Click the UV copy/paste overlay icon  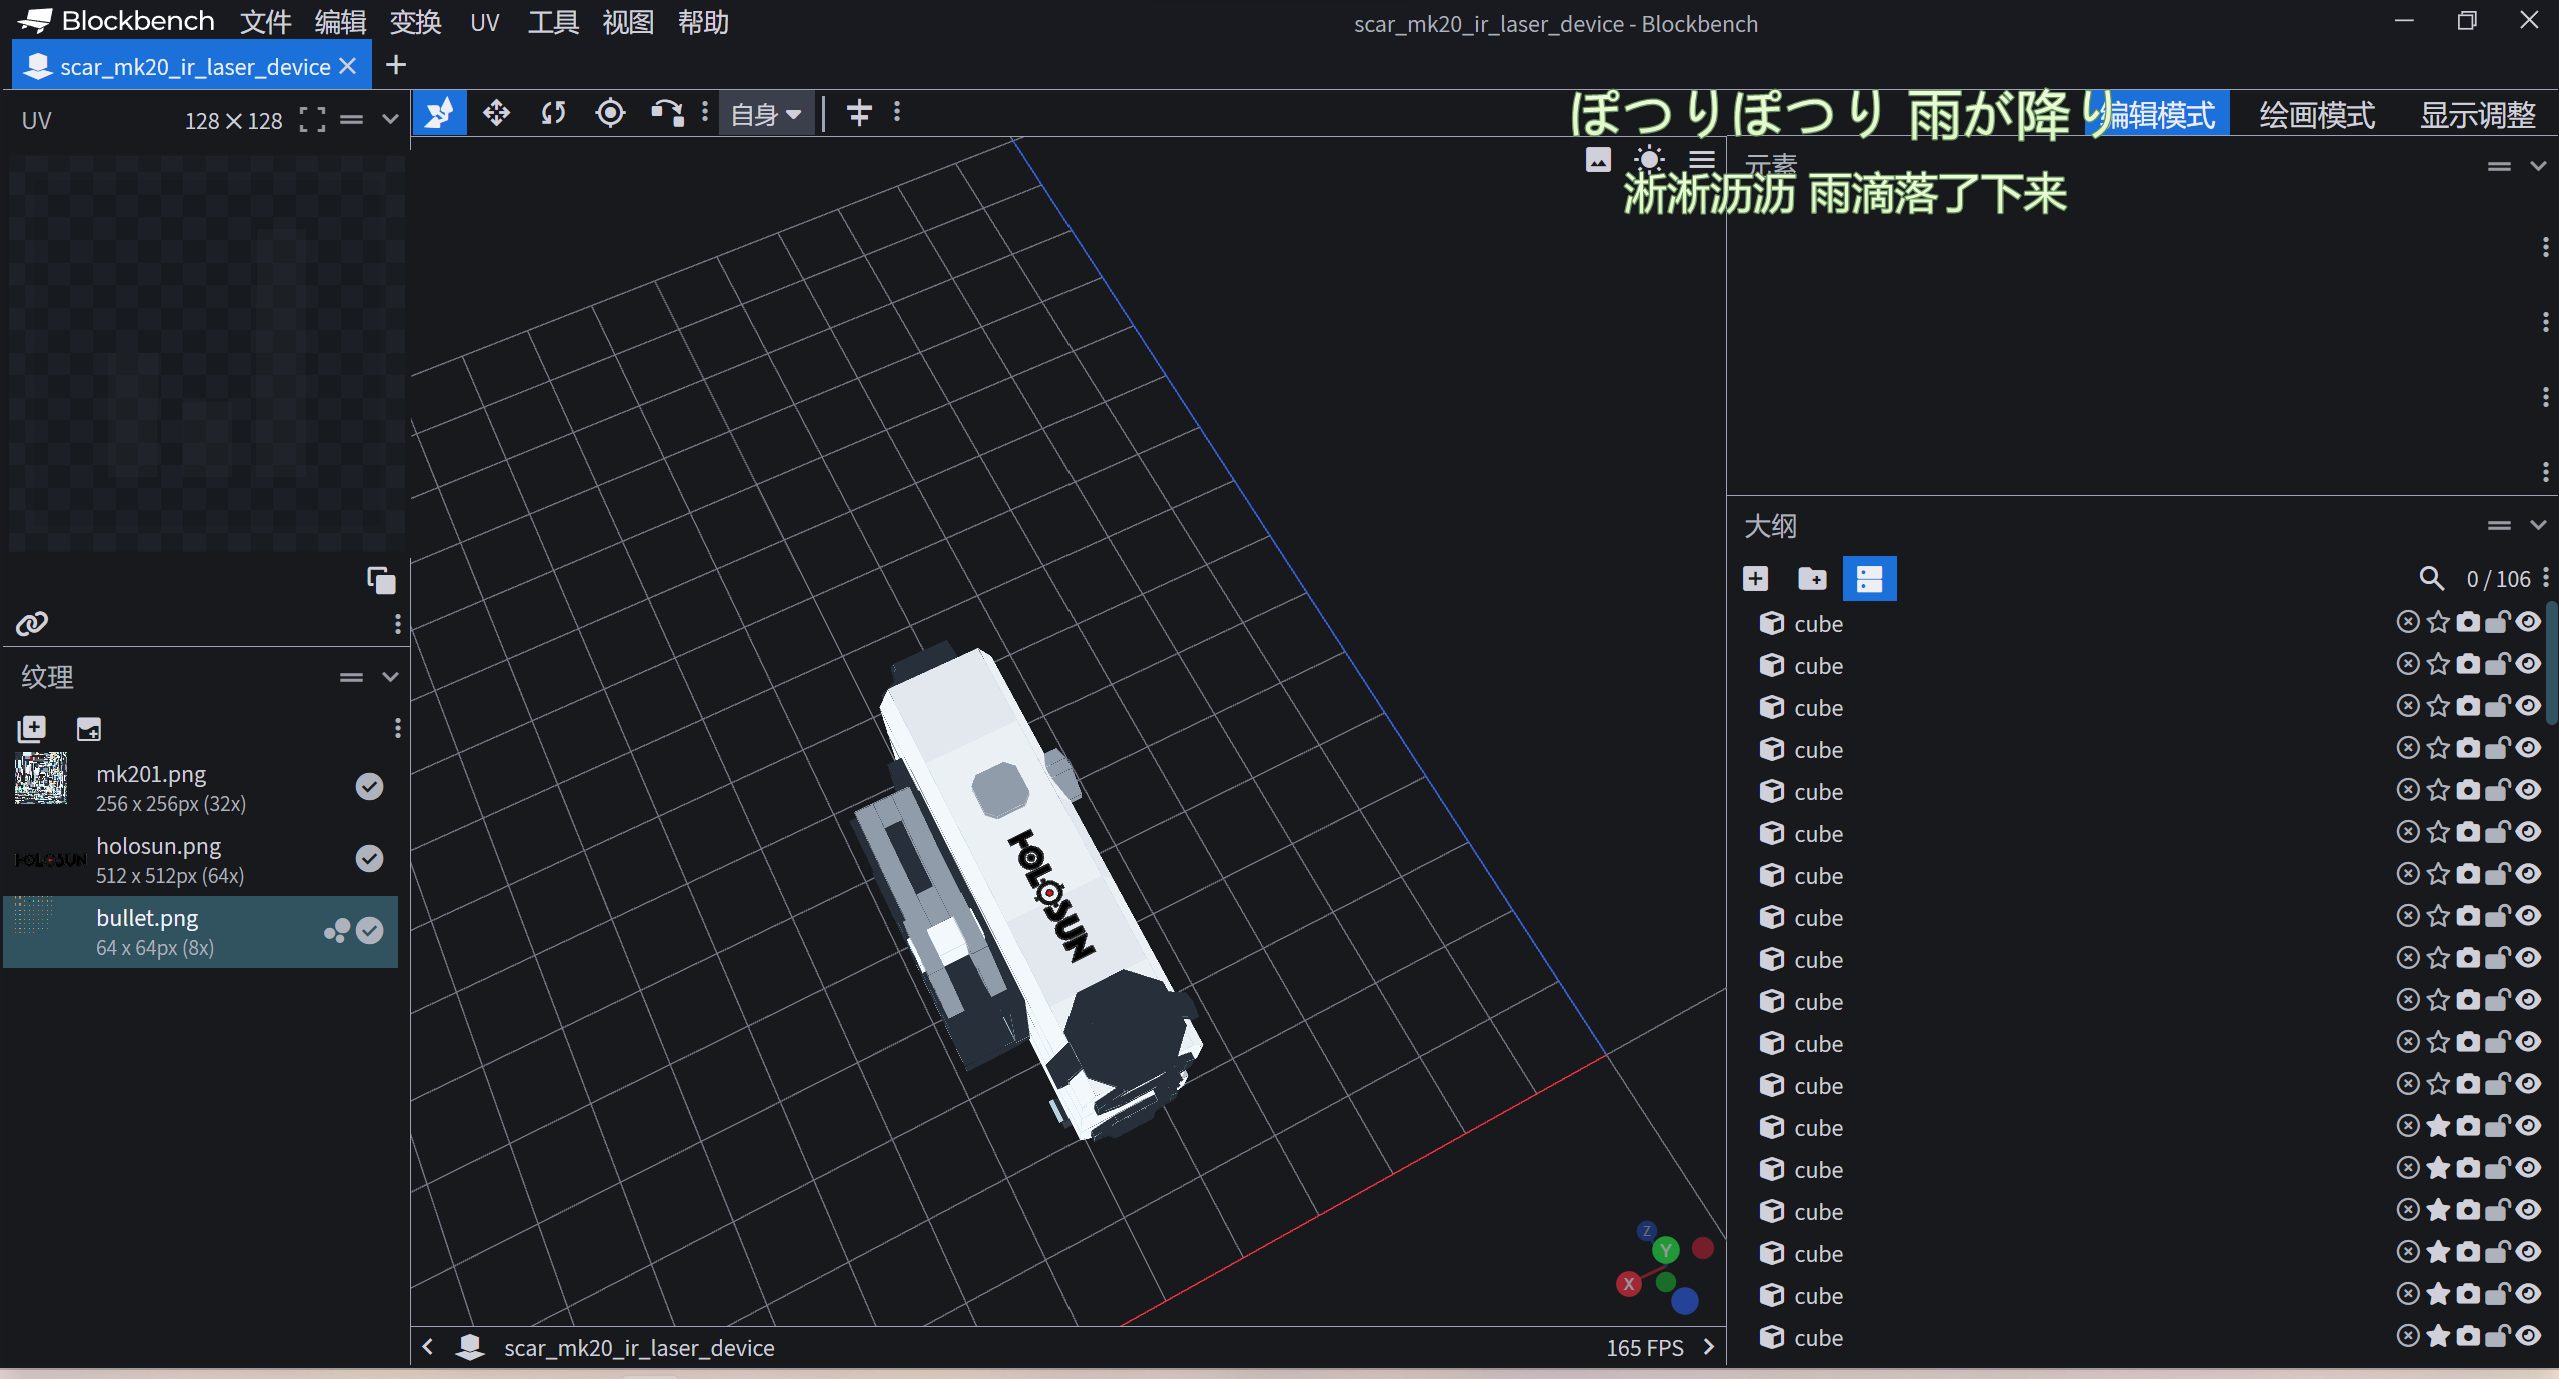[381, 581]
